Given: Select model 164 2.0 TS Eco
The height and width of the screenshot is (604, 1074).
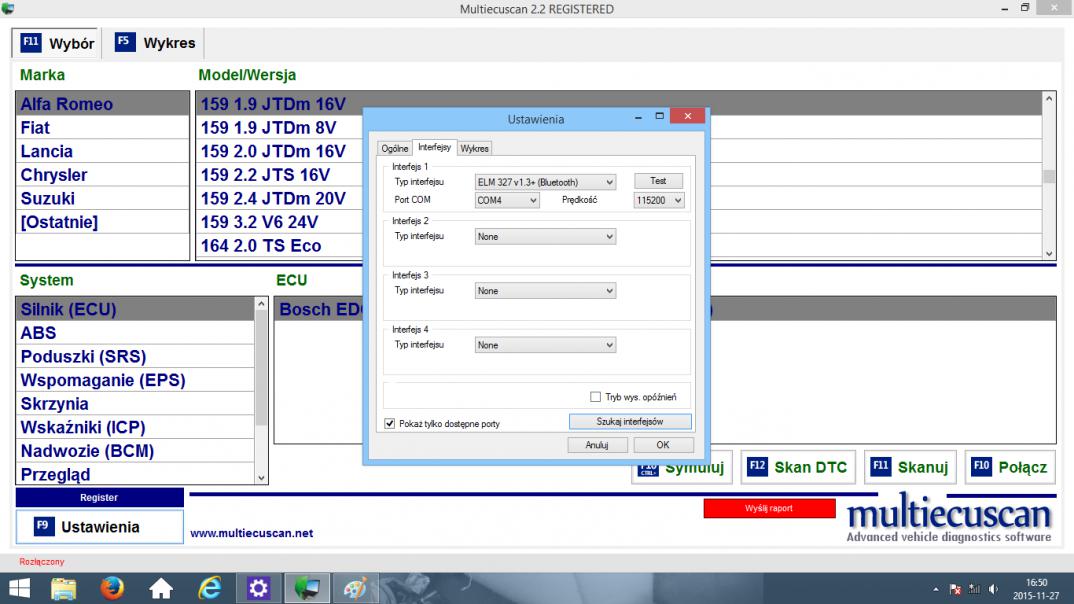Looking at the screenshot, I should (279, 246).
